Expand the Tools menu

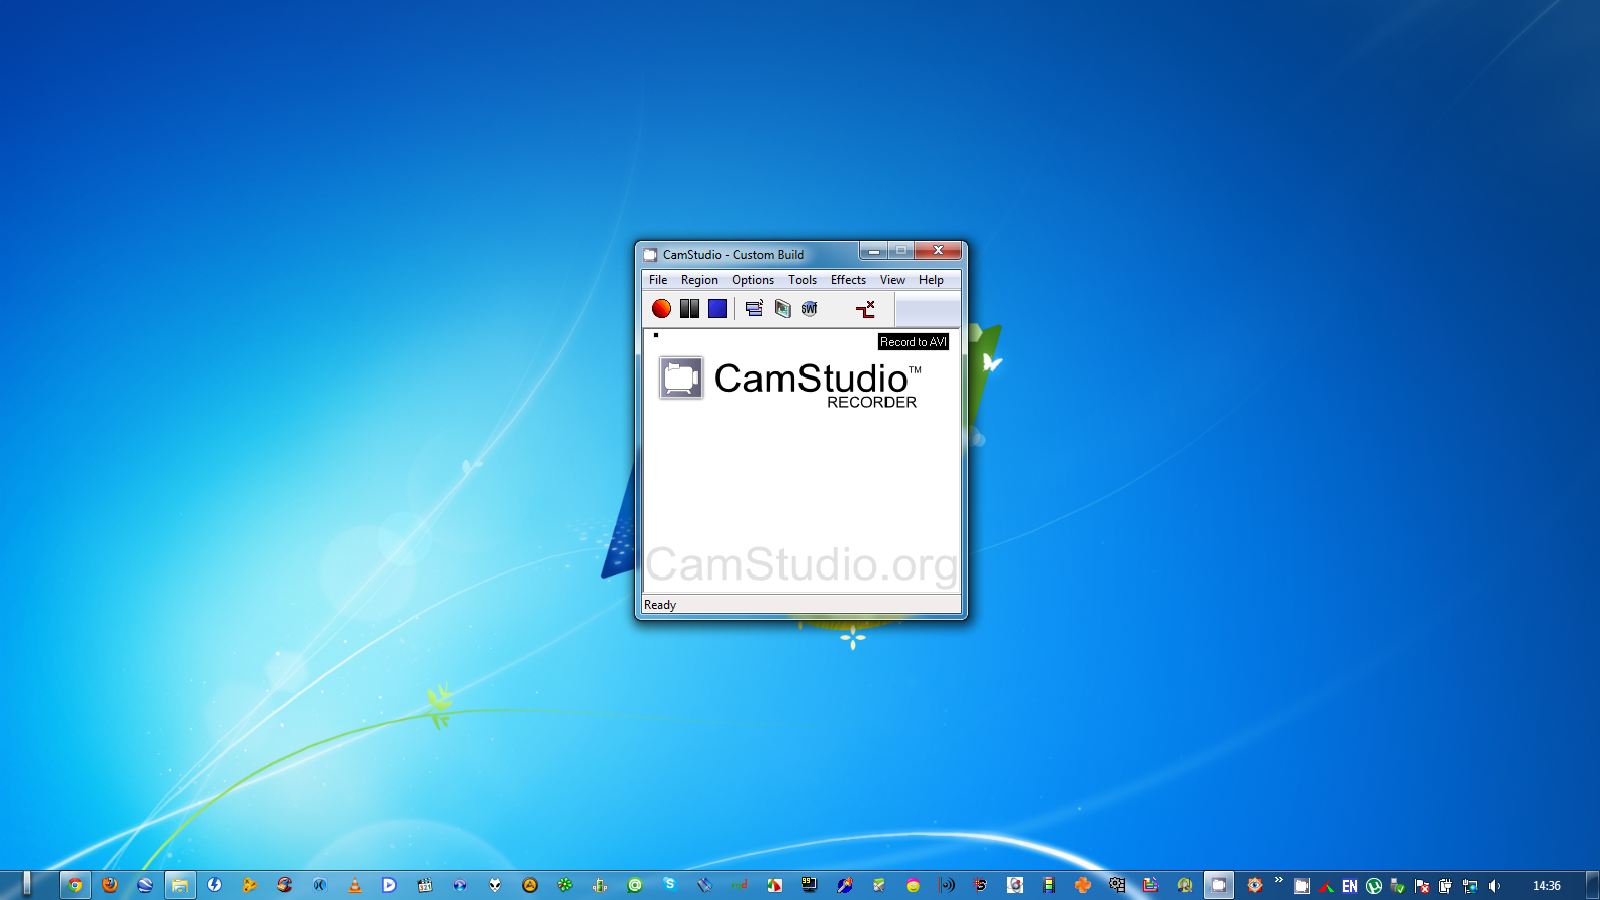[802, 280]
